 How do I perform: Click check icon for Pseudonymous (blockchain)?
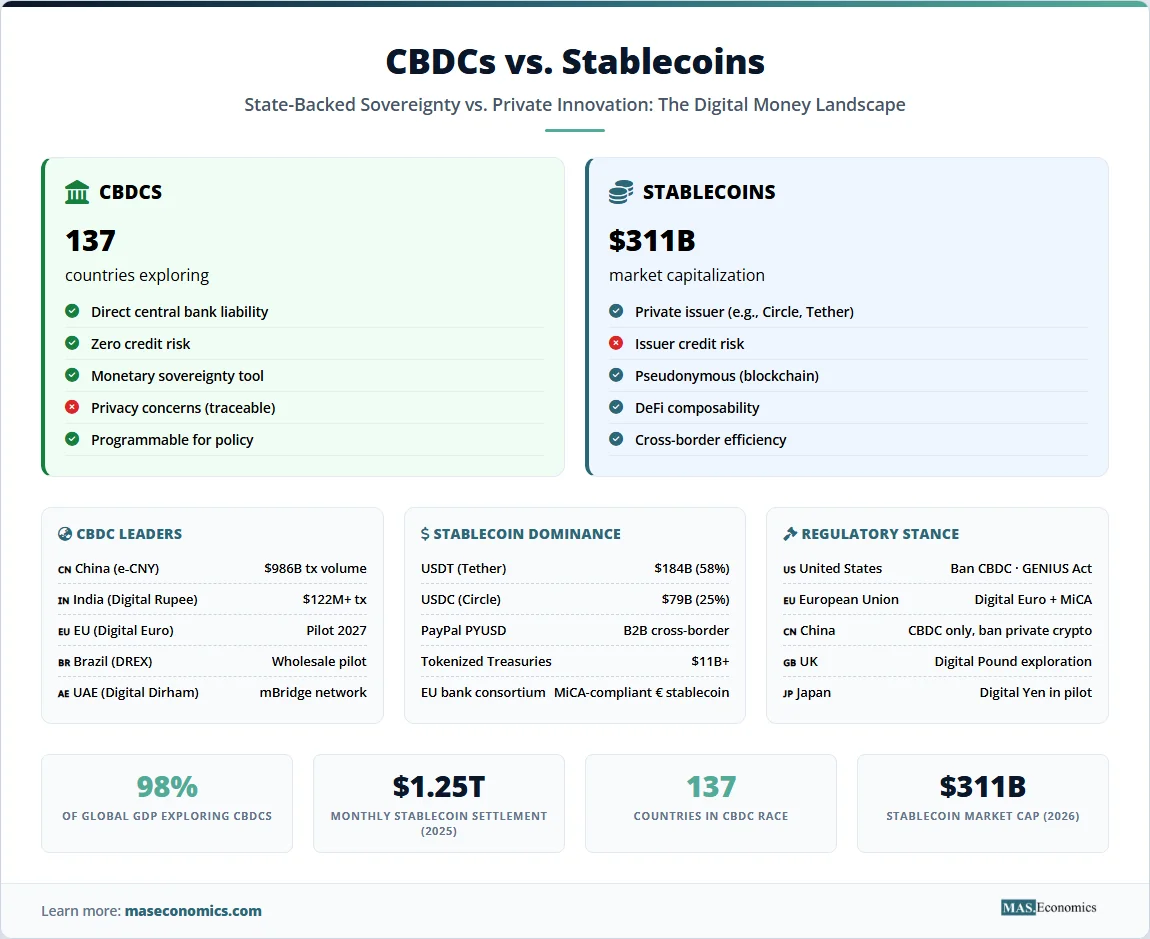616,375
